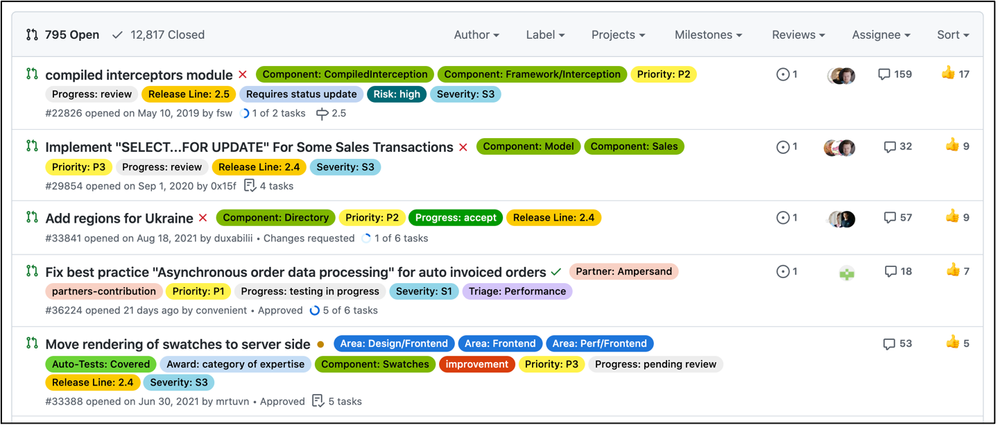
Task: Expand the Label filter dropdown
Action: point(545,35)
